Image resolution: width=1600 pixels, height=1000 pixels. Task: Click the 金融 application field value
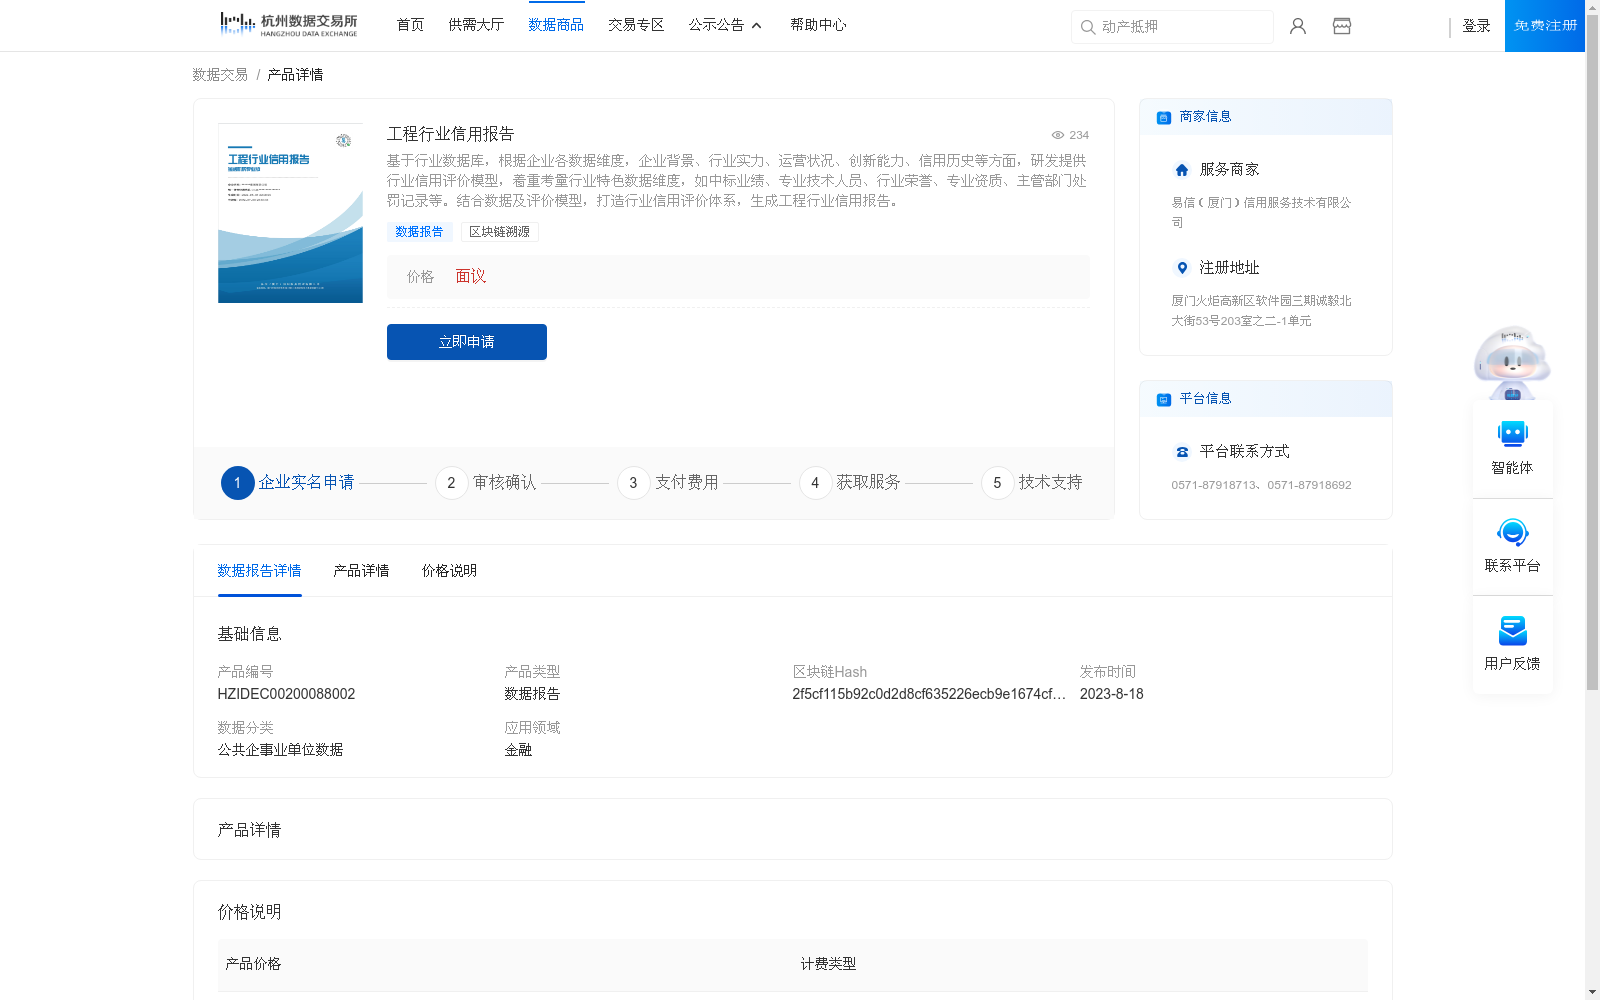(518, 750)
